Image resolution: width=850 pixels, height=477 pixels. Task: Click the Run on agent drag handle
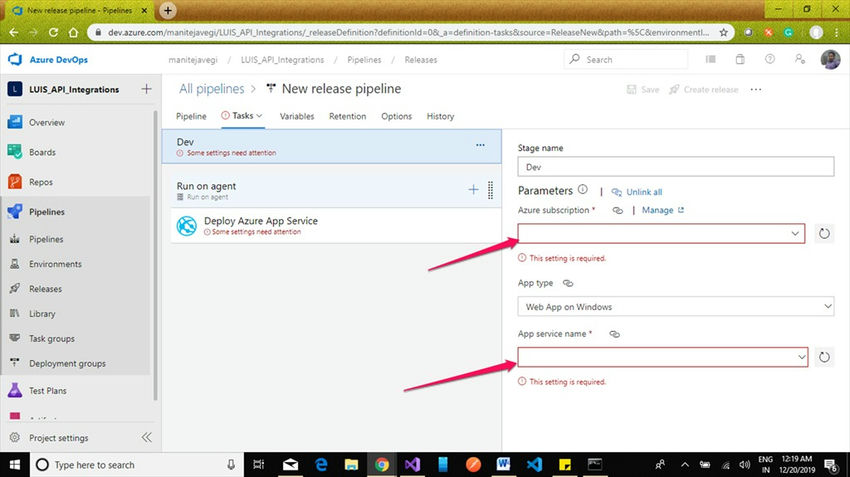point(491,190)
